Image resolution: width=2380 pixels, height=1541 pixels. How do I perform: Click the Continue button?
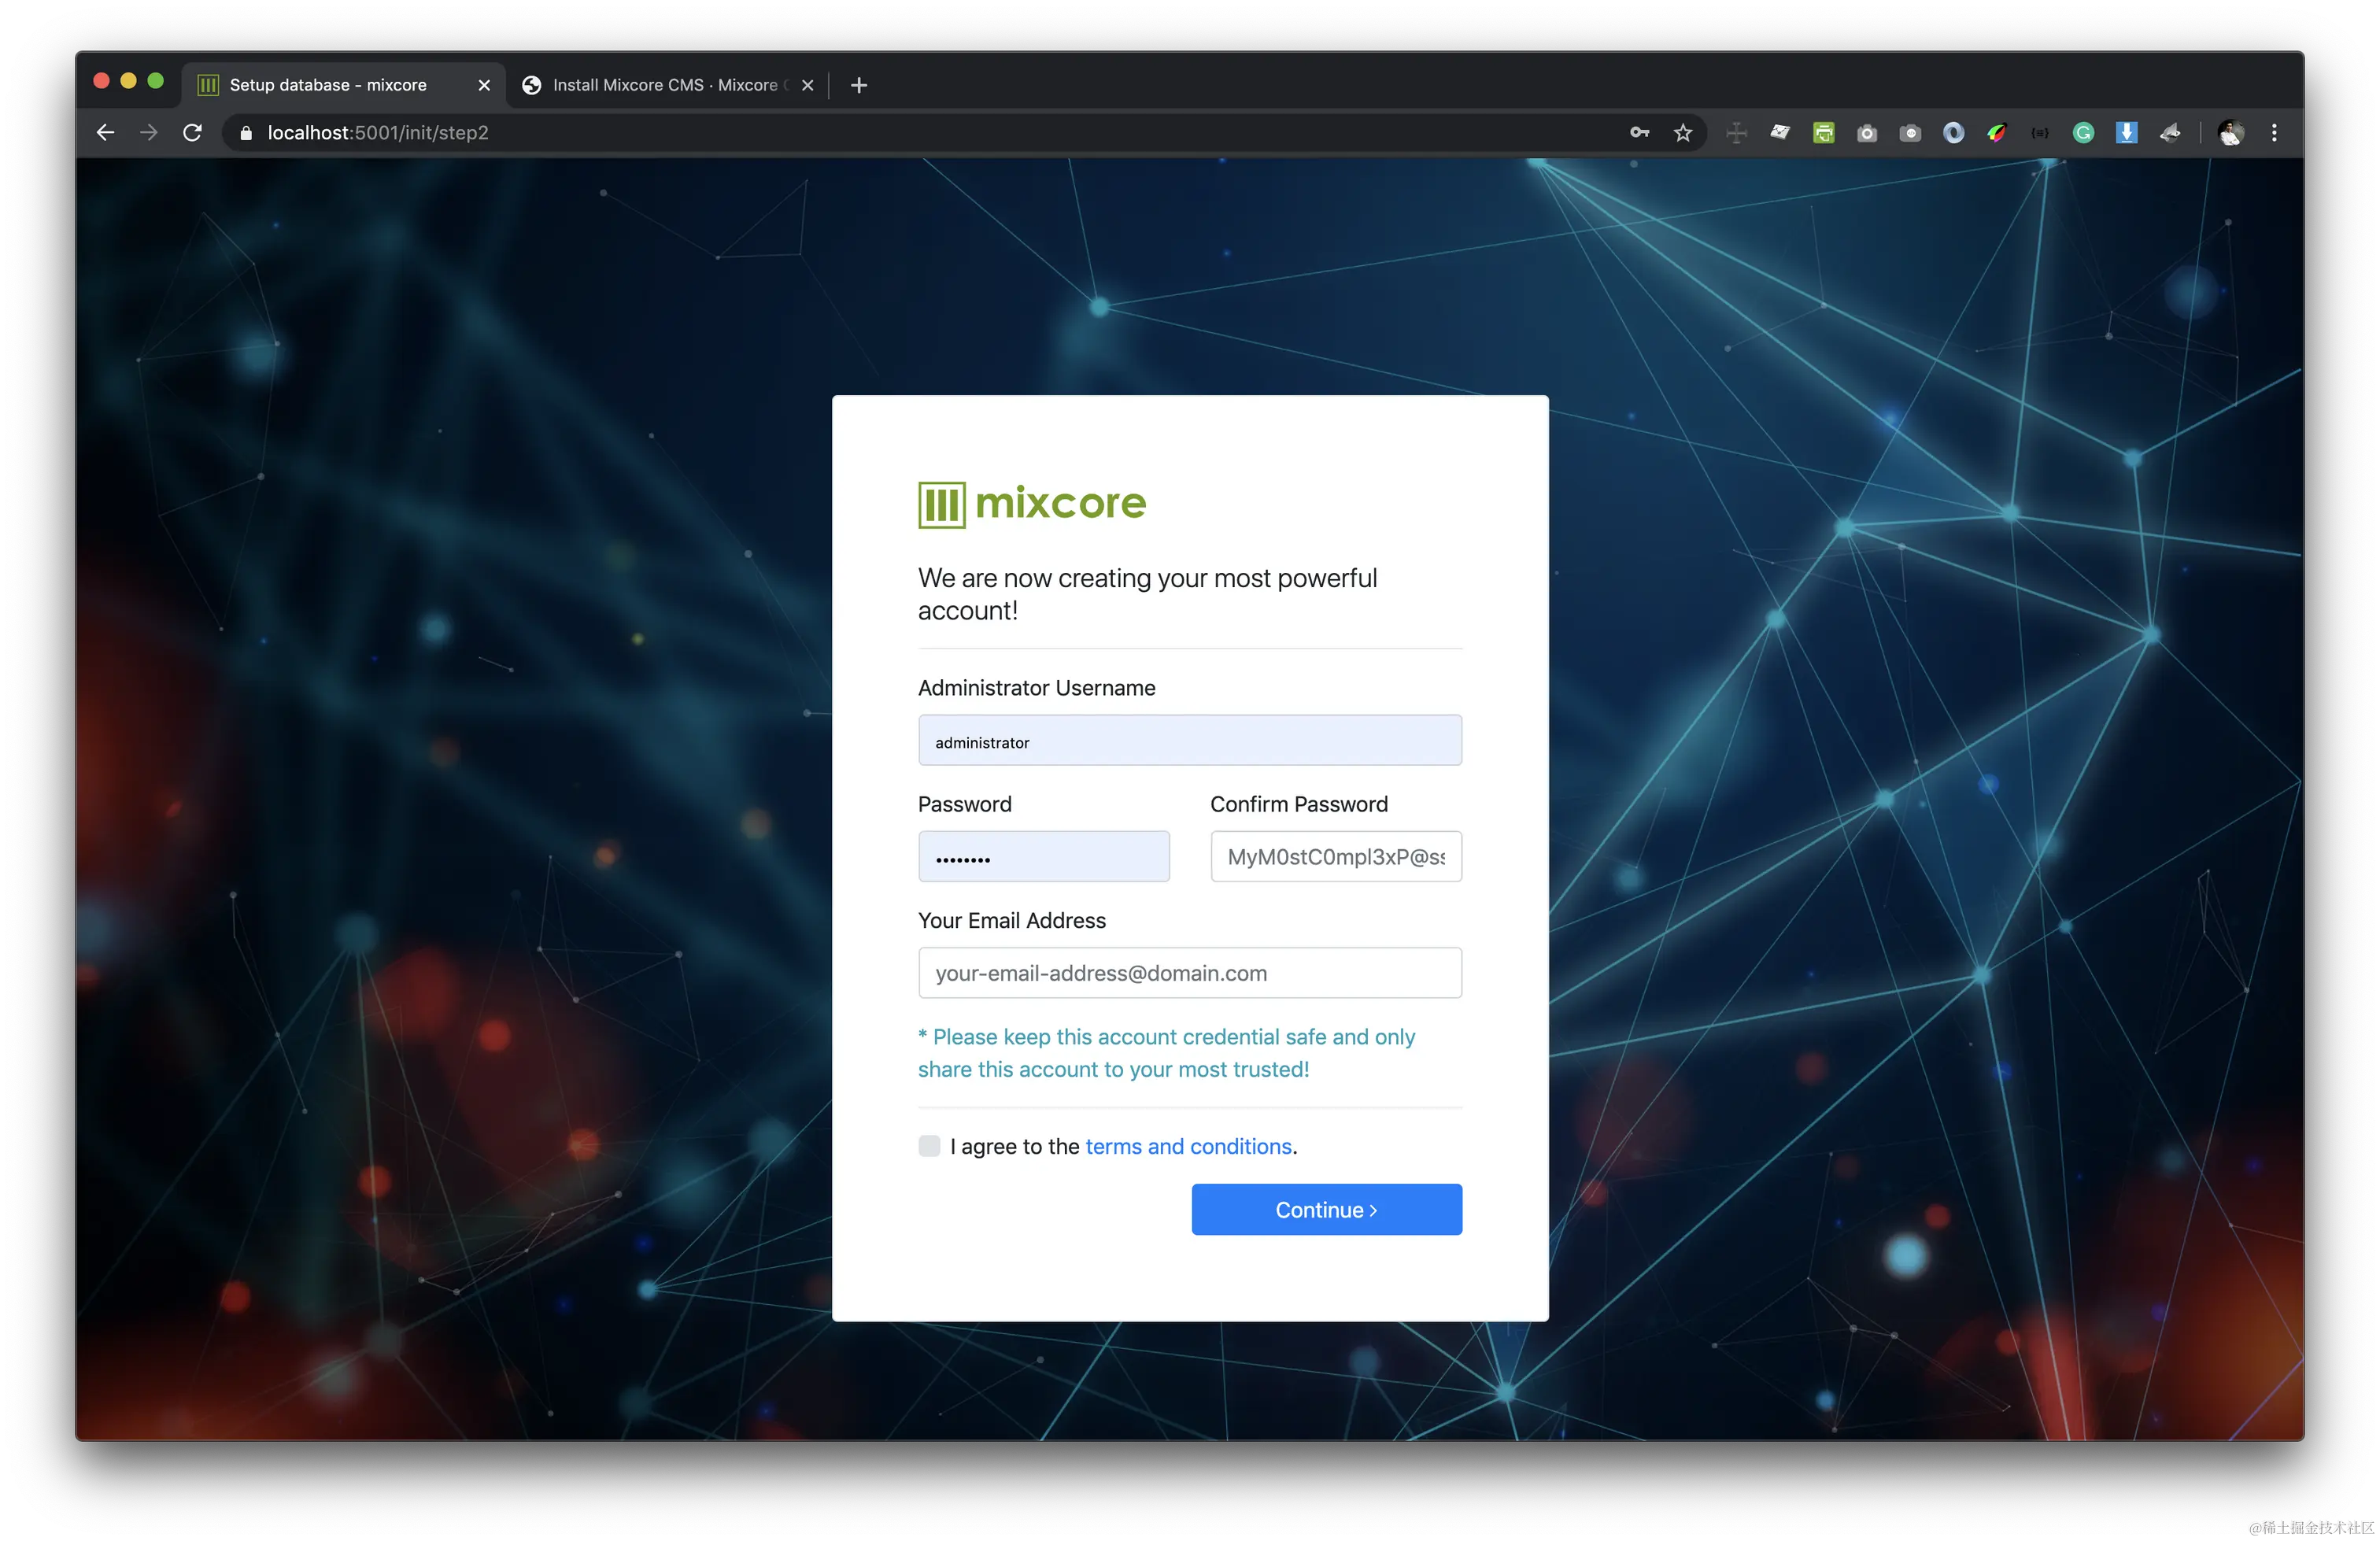tap(1326, 1209)
